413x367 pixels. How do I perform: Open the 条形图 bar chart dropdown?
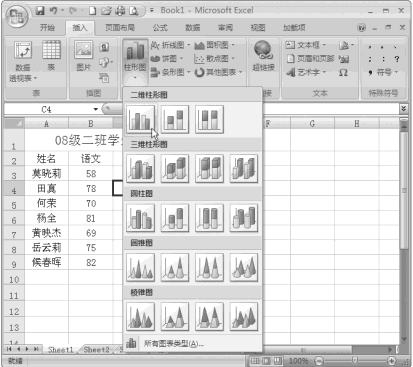click(170, 72)
